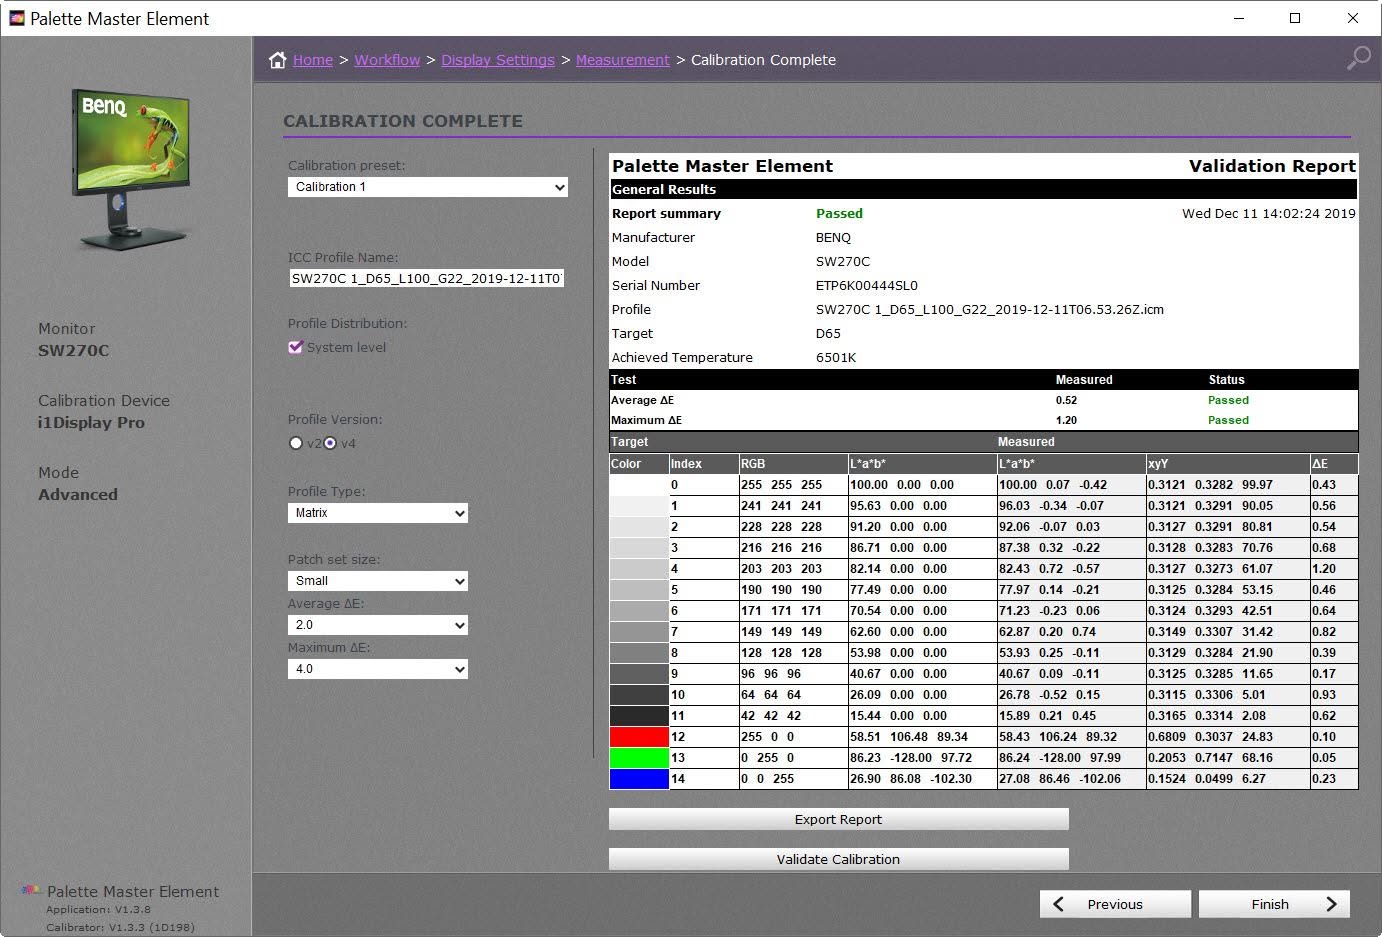Click the SW270C monitor label in sidebar
Viewport: 1382px width, 937px height.
74,350
